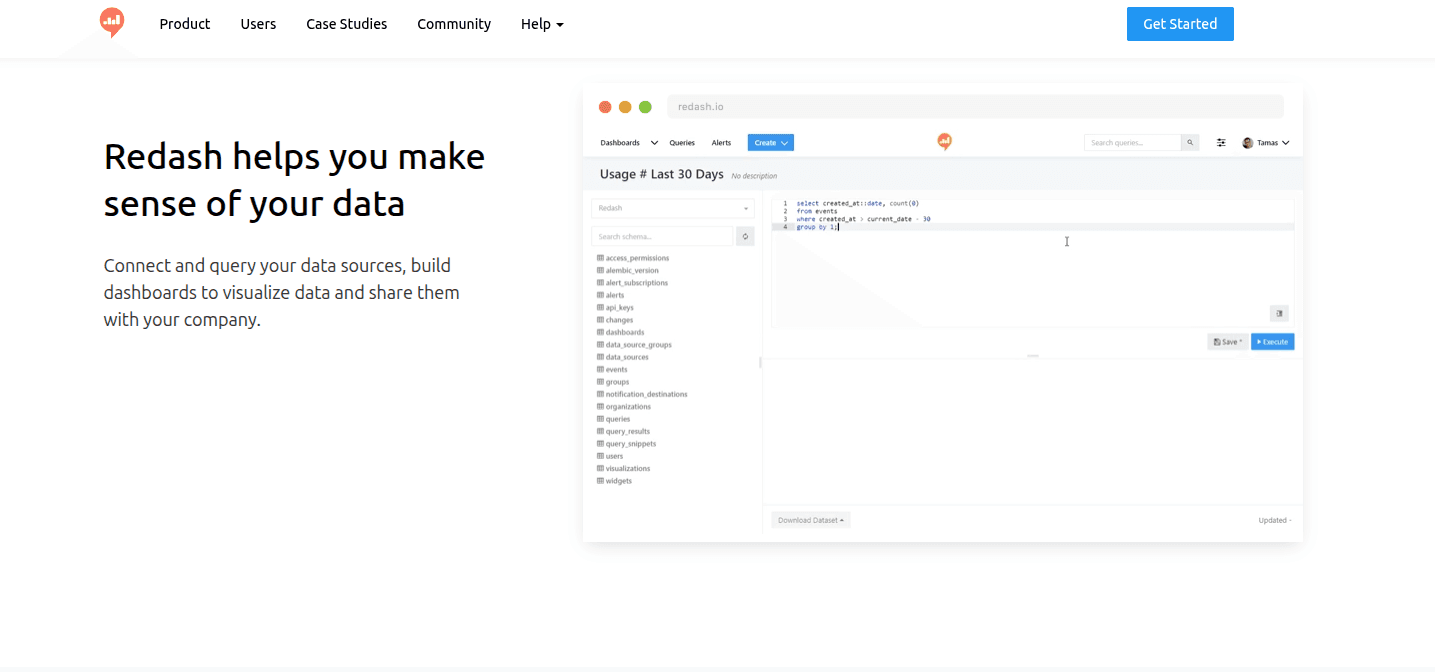The image size is (1435, 672).
Task: Click the Search queries input field
Action: [x=1132, y=143]
